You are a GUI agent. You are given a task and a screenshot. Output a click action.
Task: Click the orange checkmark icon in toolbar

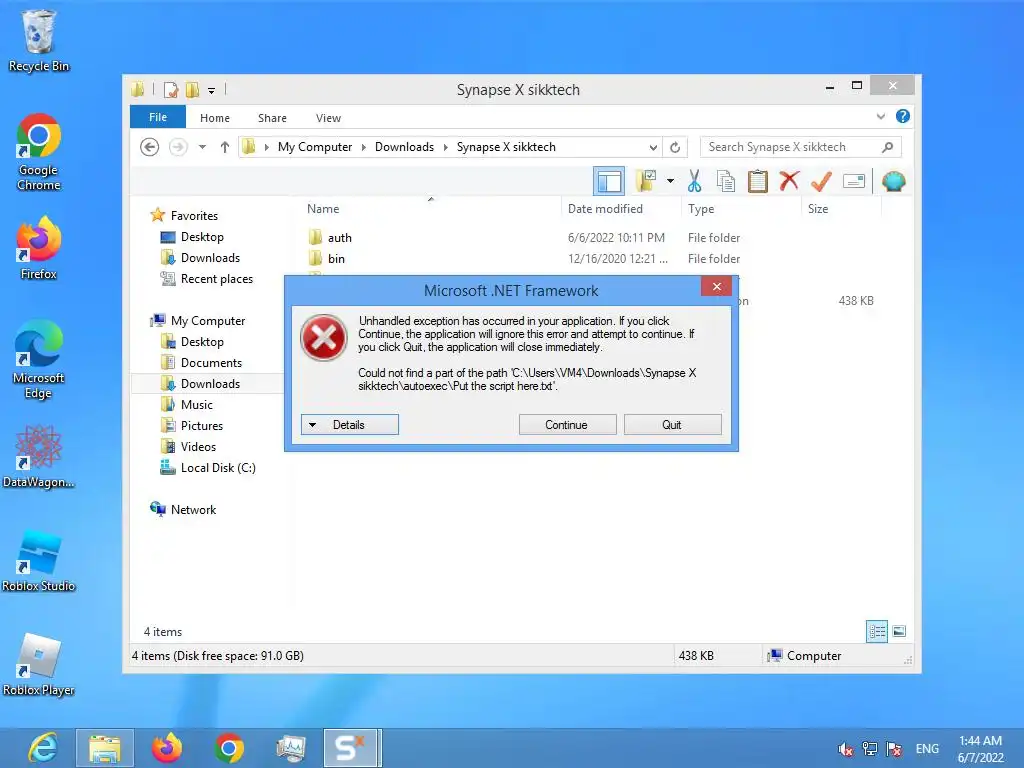click(821, 181)
